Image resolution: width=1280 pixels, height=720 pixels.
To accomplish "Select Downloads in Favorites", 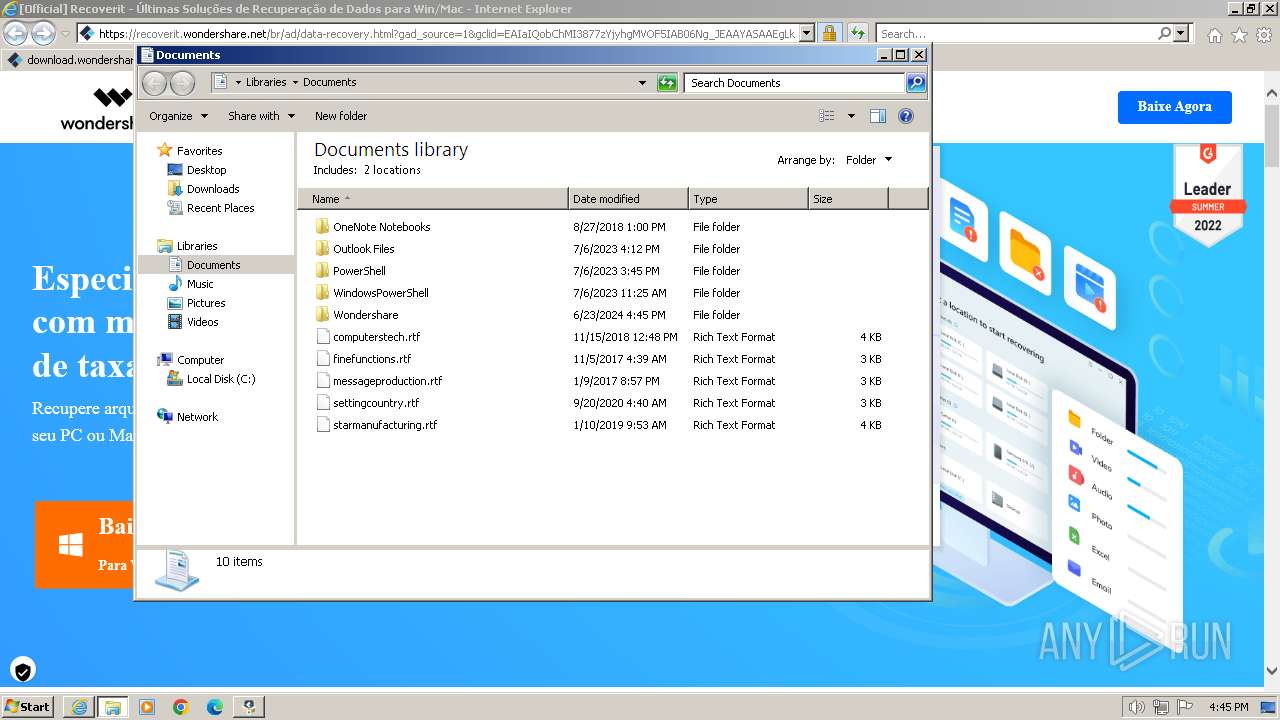I will [213, 189].
